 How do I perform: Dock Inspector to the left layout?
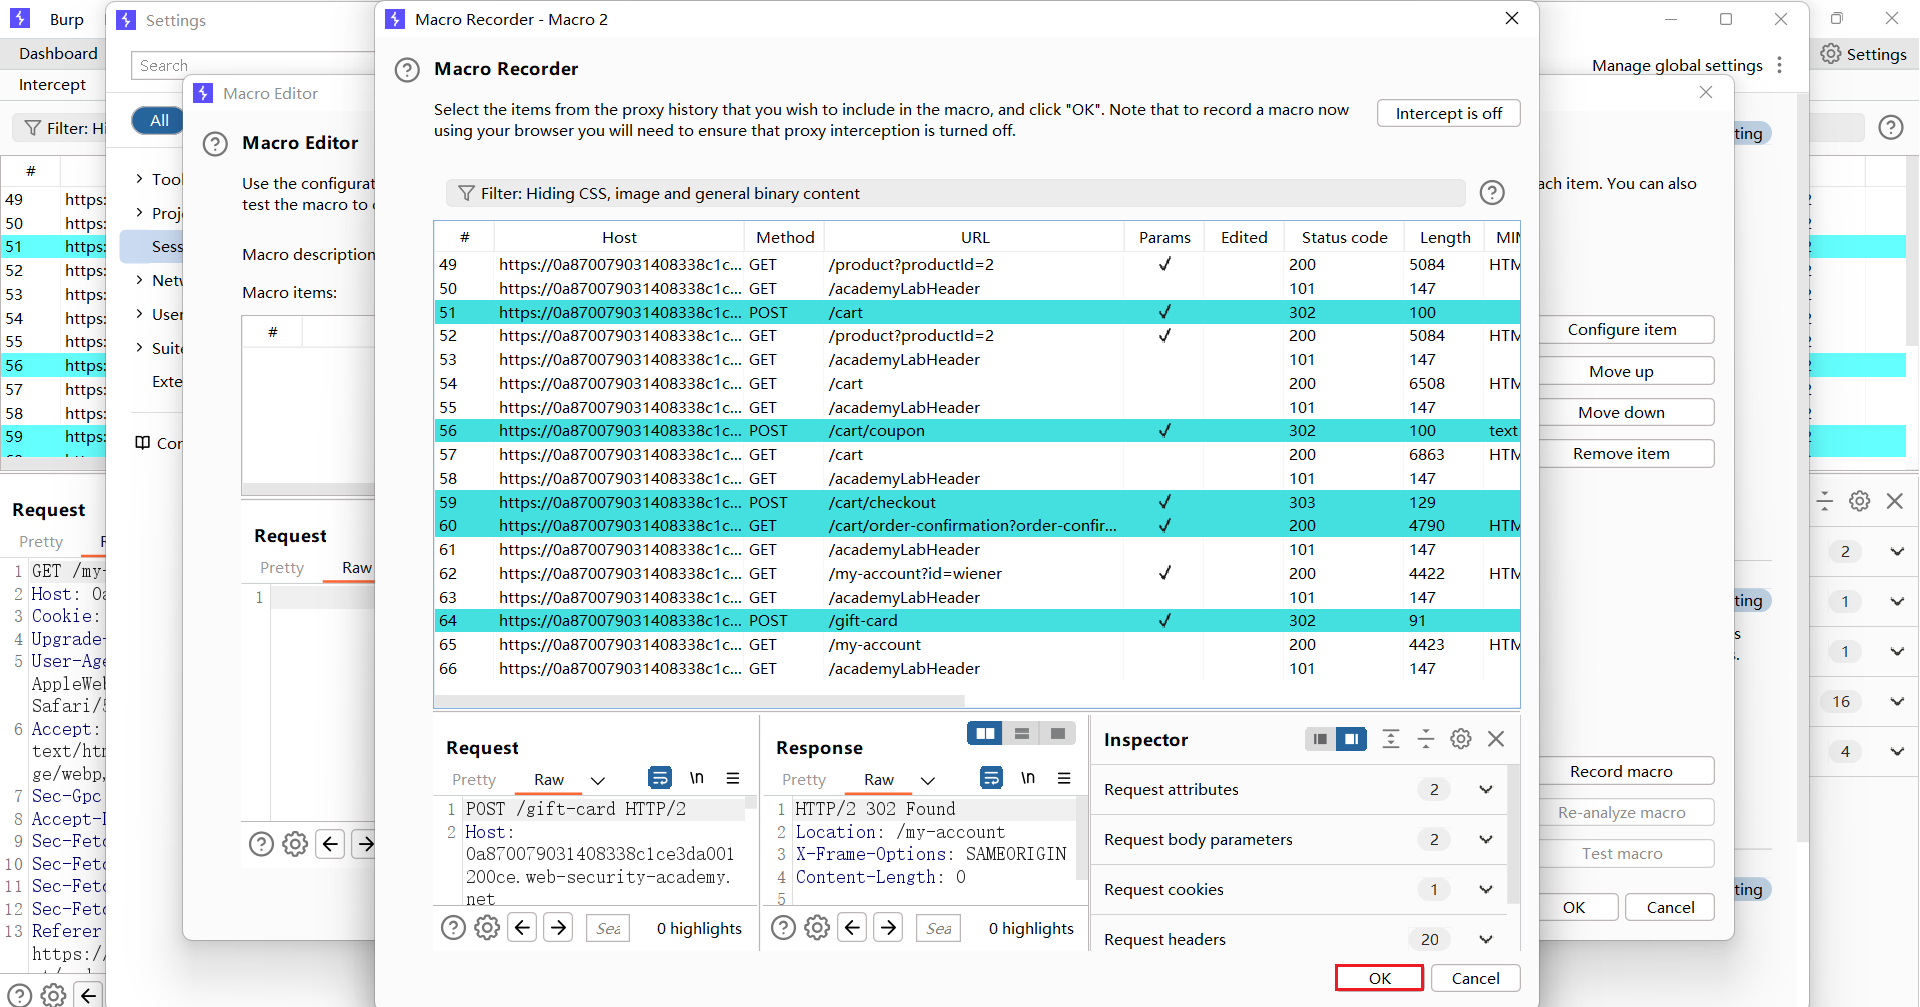(1320, 739)
